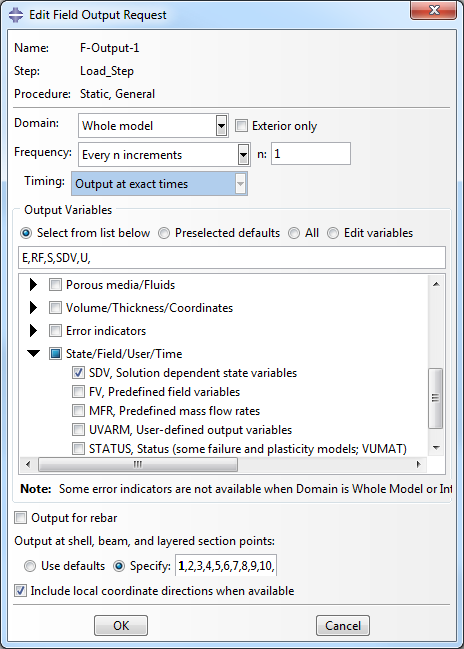The image size is (464, 649).
Task: Click the section points field 1,2,3,4,5
Action: (226, 565)
